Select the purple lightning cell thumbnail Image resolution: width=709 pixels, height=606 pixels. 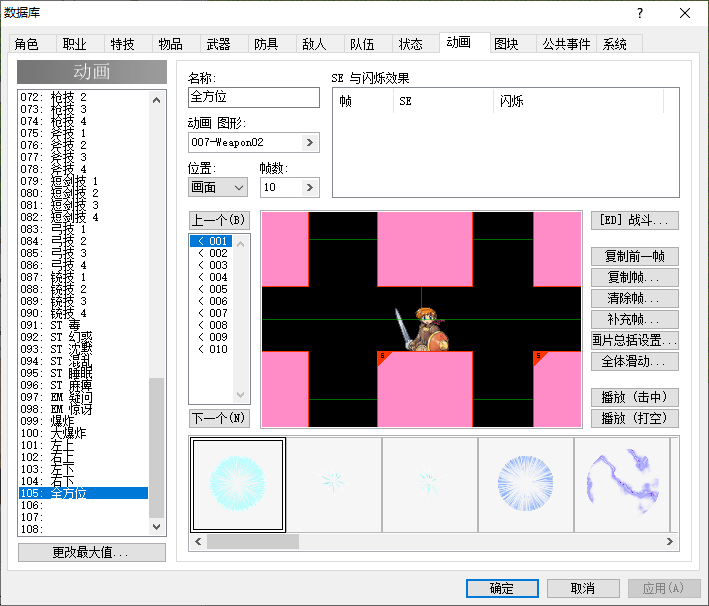click(x=622, y=484)
